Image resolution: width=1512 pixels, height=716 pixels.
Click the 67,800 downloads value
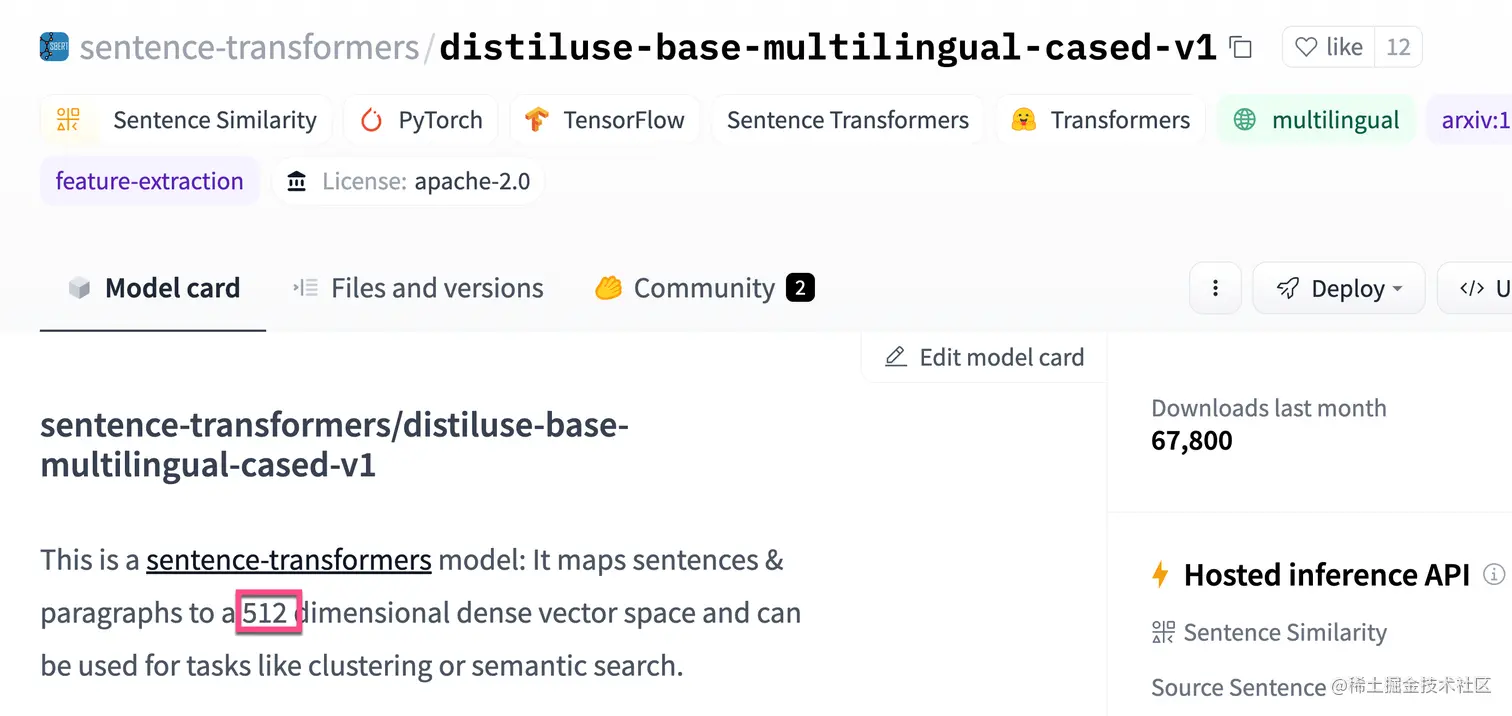[x=1192, y=440]
